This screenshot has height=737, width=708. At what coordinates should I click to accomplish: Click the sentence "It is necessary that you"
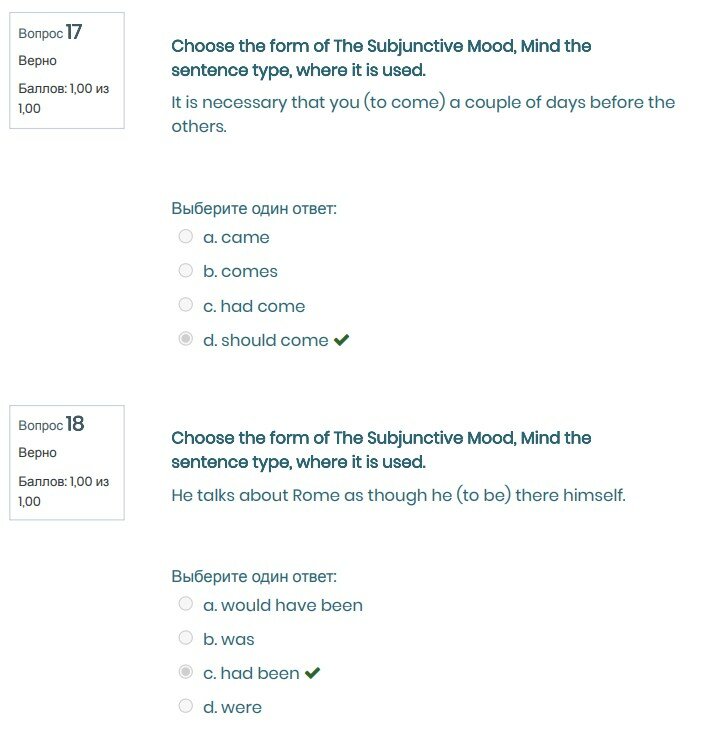[x=423, y=114]
